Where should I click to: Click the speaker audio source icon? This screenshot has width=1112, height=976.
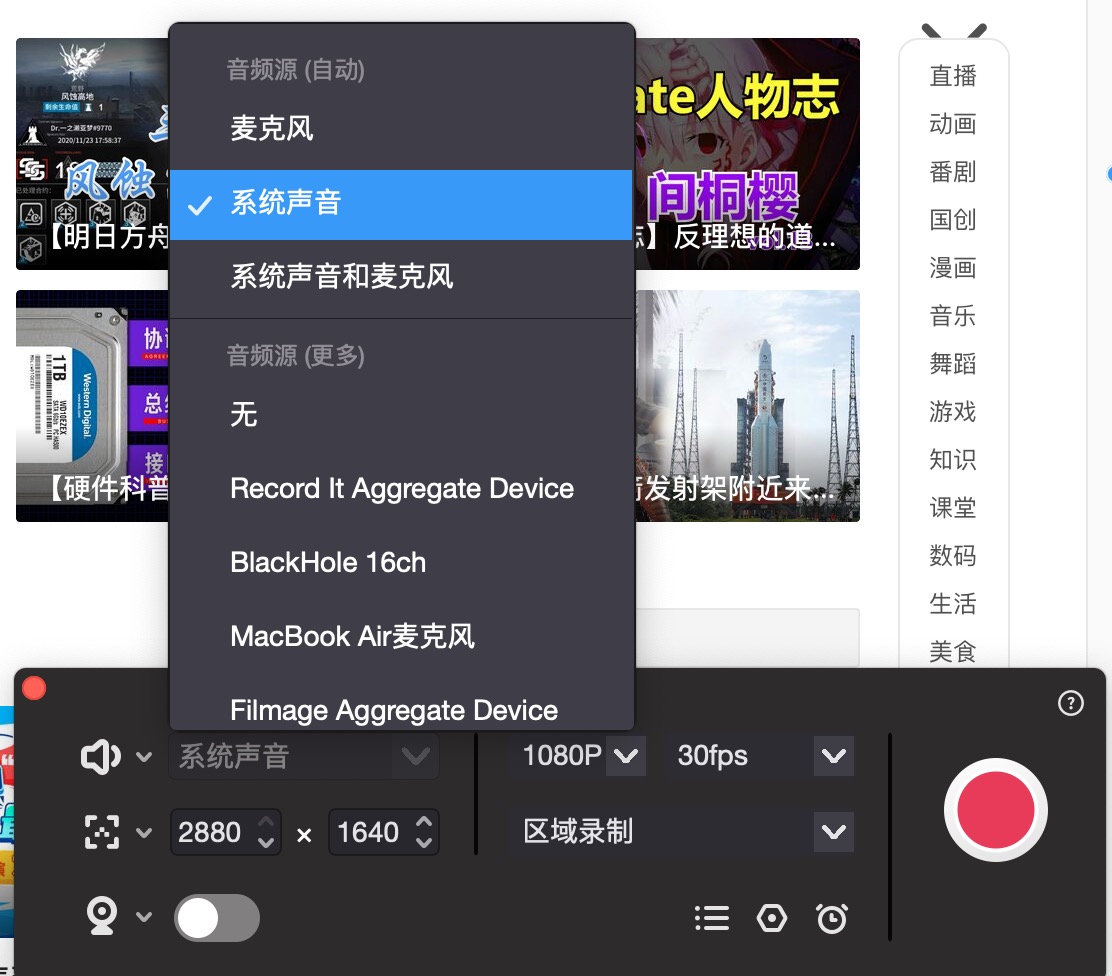point(101,757)
